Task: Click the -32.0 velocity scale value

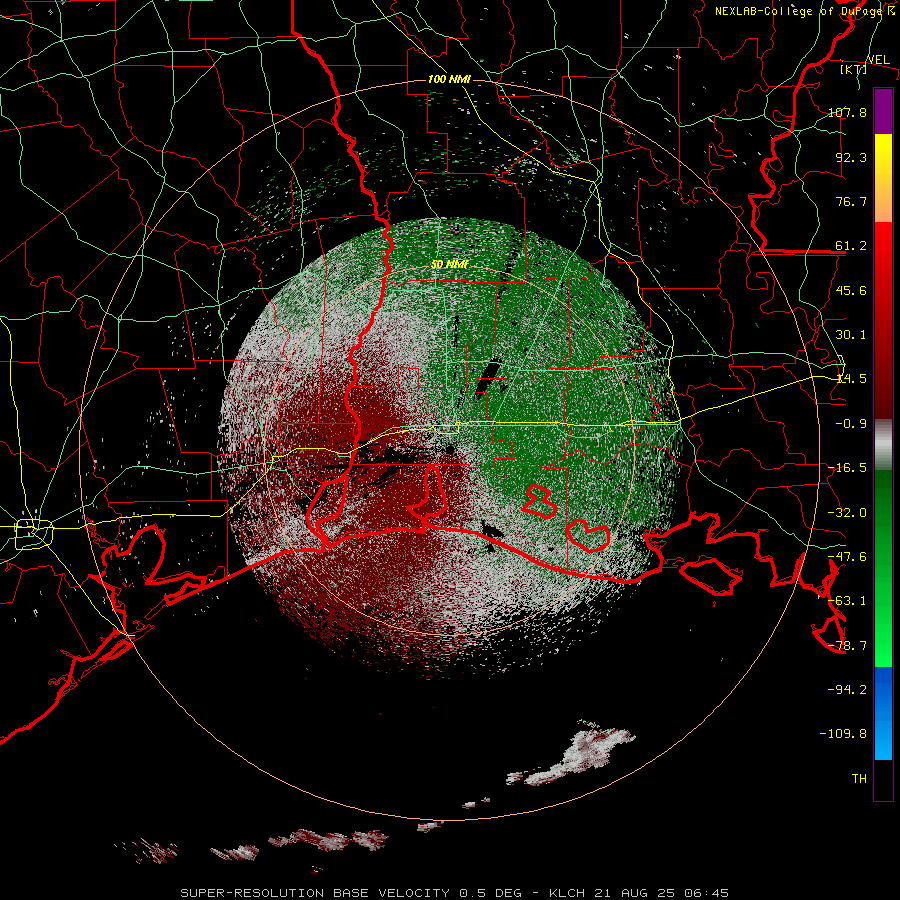Action: tap(847, 513)
